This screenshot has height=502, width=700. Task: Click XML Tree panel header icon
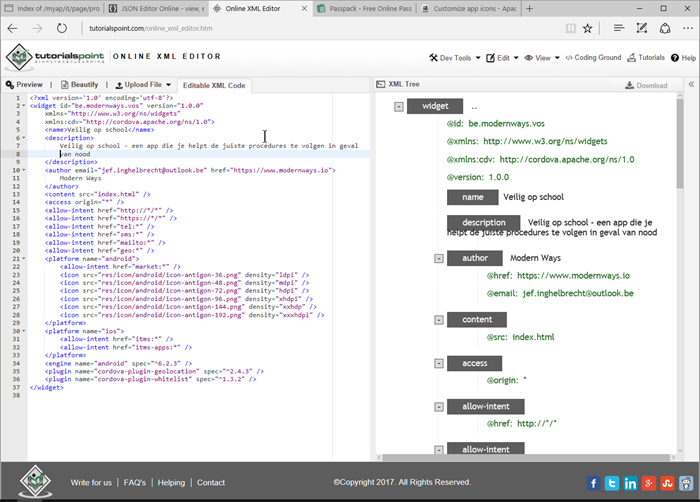(x=380, y=84)
